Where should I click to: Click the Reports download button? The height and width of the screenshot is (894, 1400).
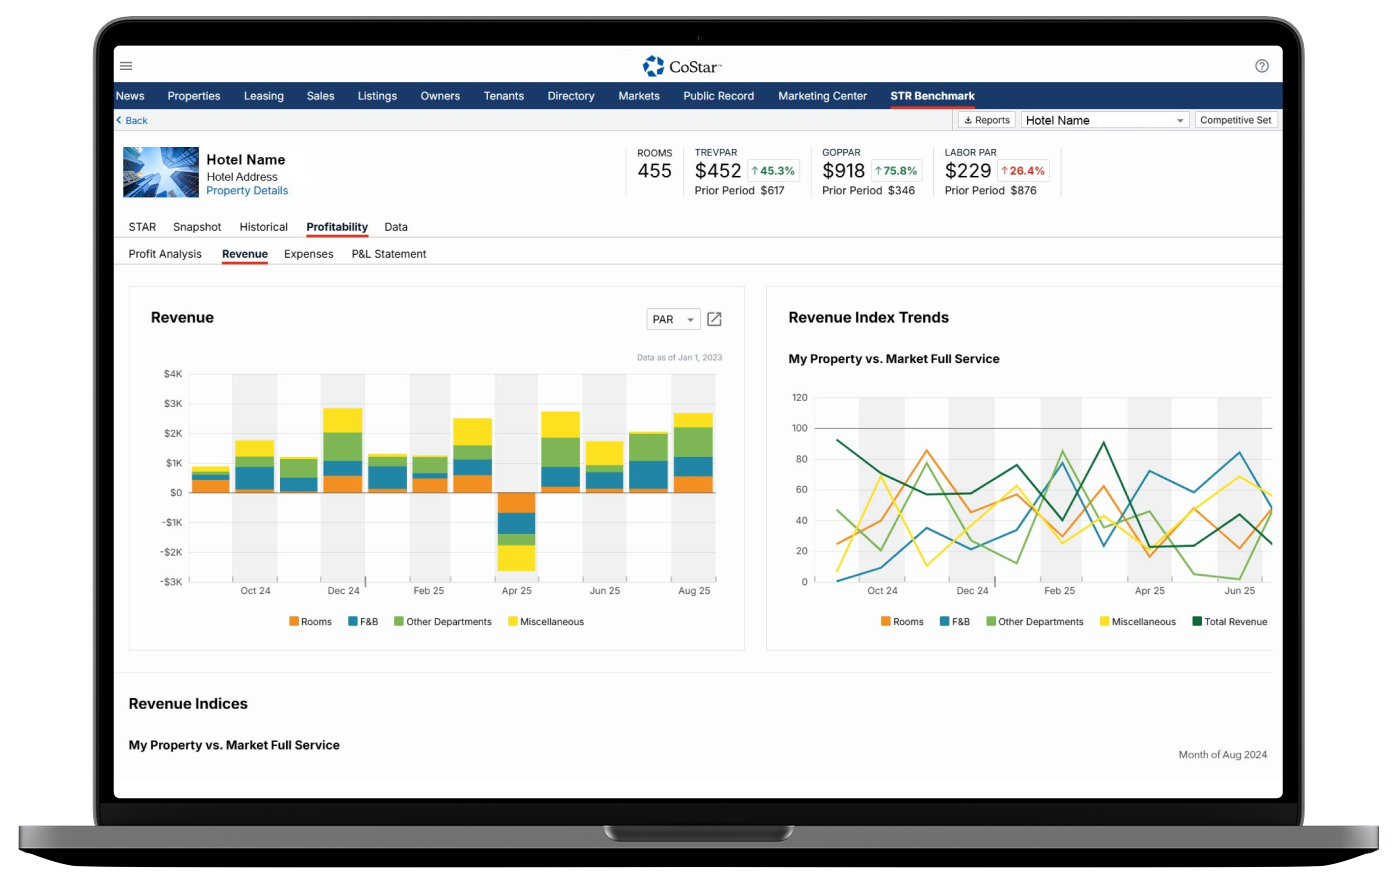pyautogui.click(x=986, y=120)
